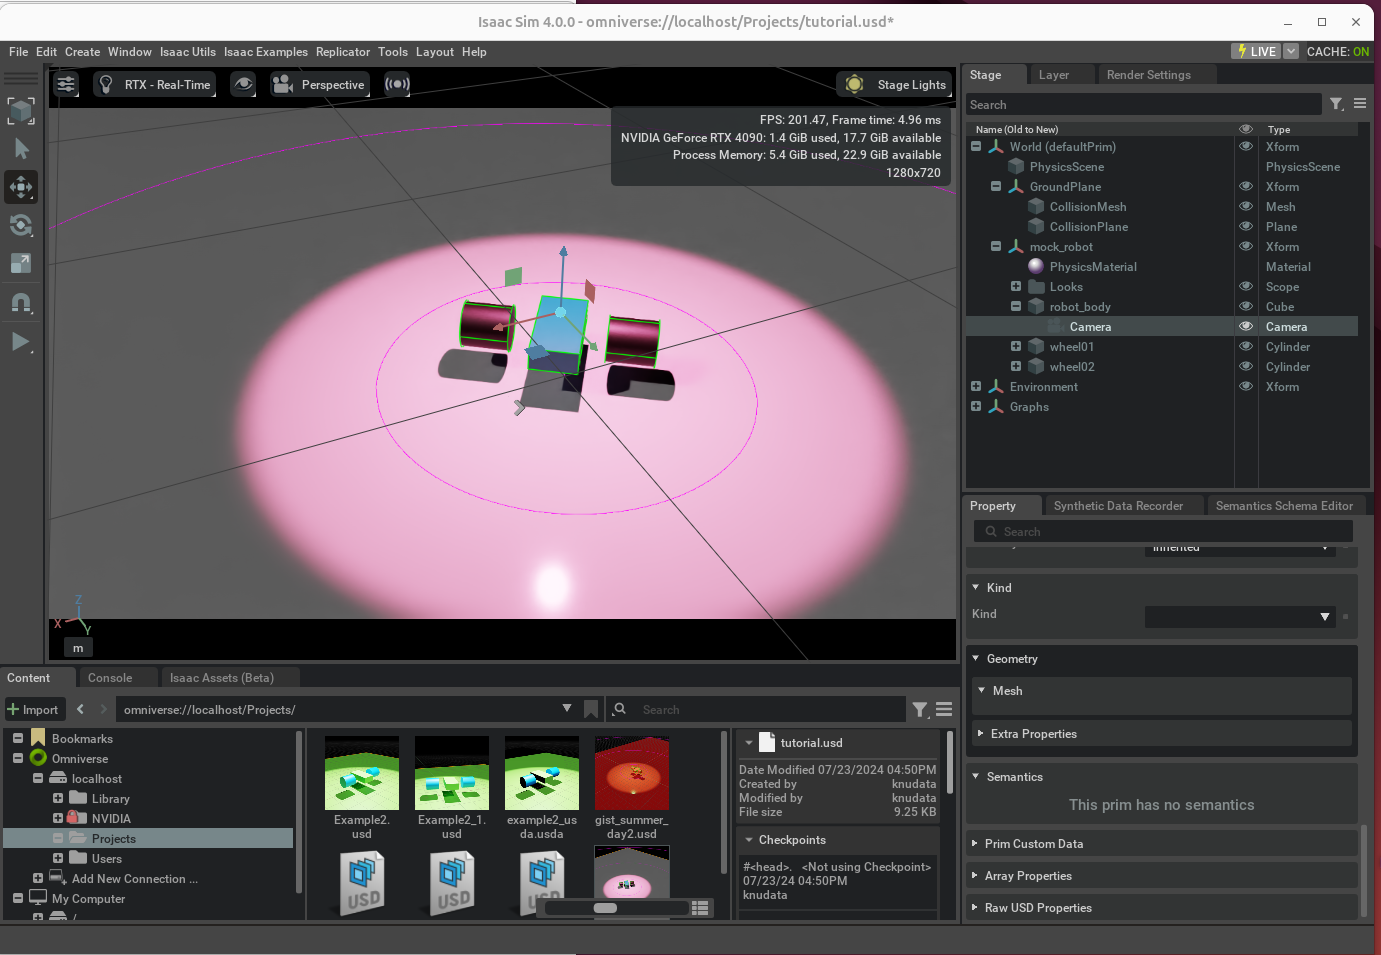This screenshot has width=1381, height=955.
Task: Select the selection mode tool in left toolbar
Action: (x=21, y=111)
